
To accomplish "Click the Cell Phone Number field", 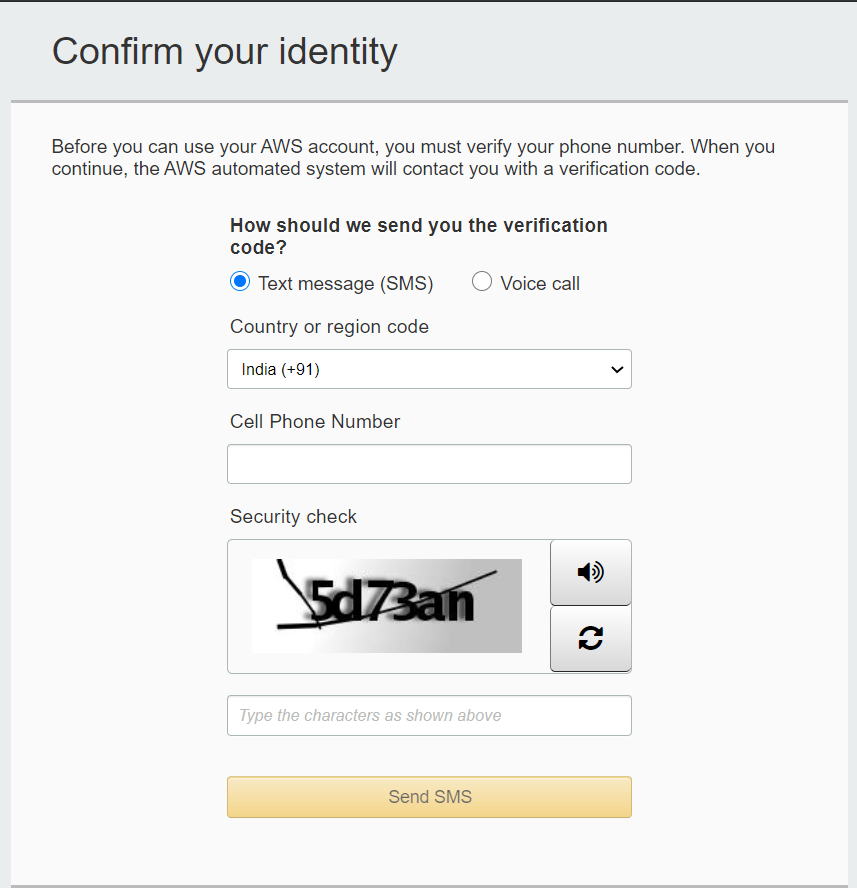I will coord(429,463).
